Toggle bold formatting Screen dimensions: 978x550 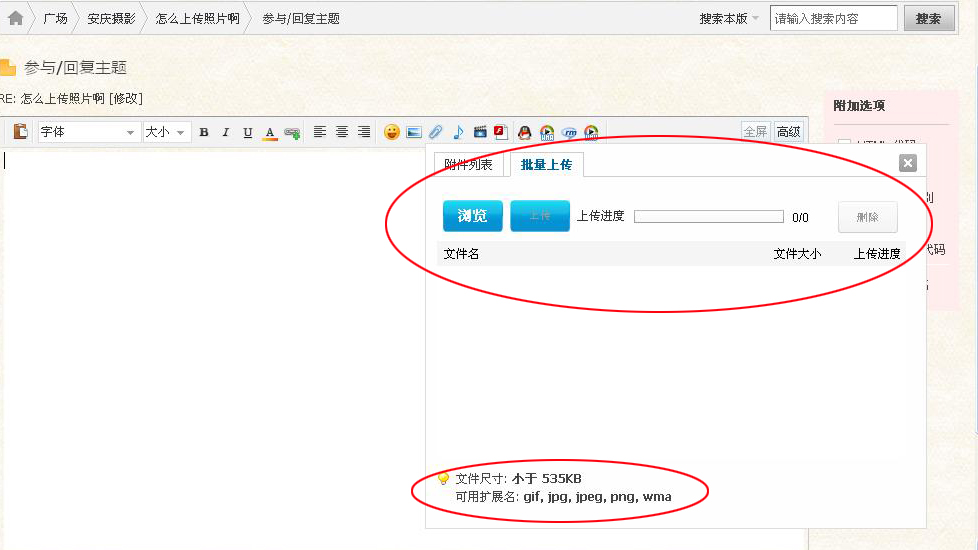coord(204,132)
